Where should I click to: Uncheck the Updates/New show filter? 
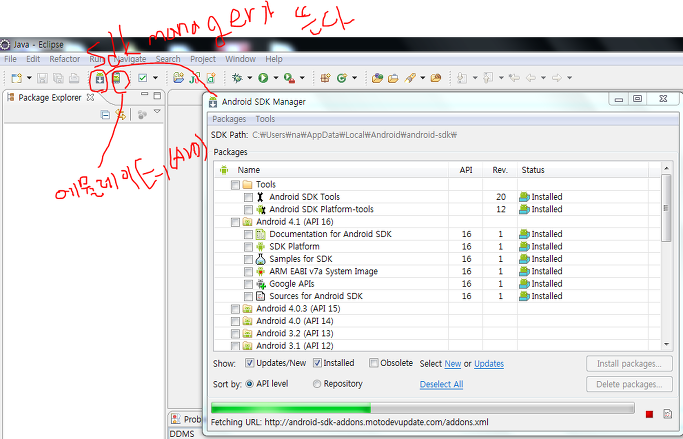pos(250,363)
